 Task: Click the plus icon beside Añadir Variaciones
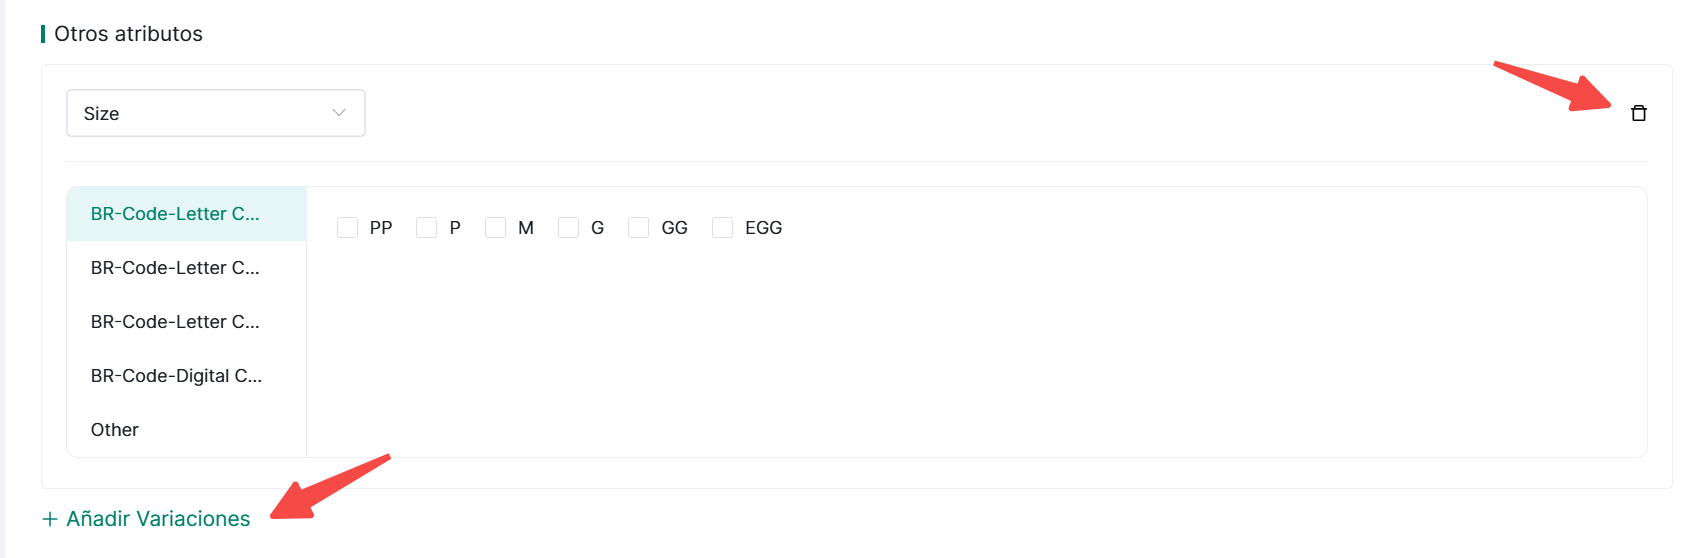pos(50,519)
